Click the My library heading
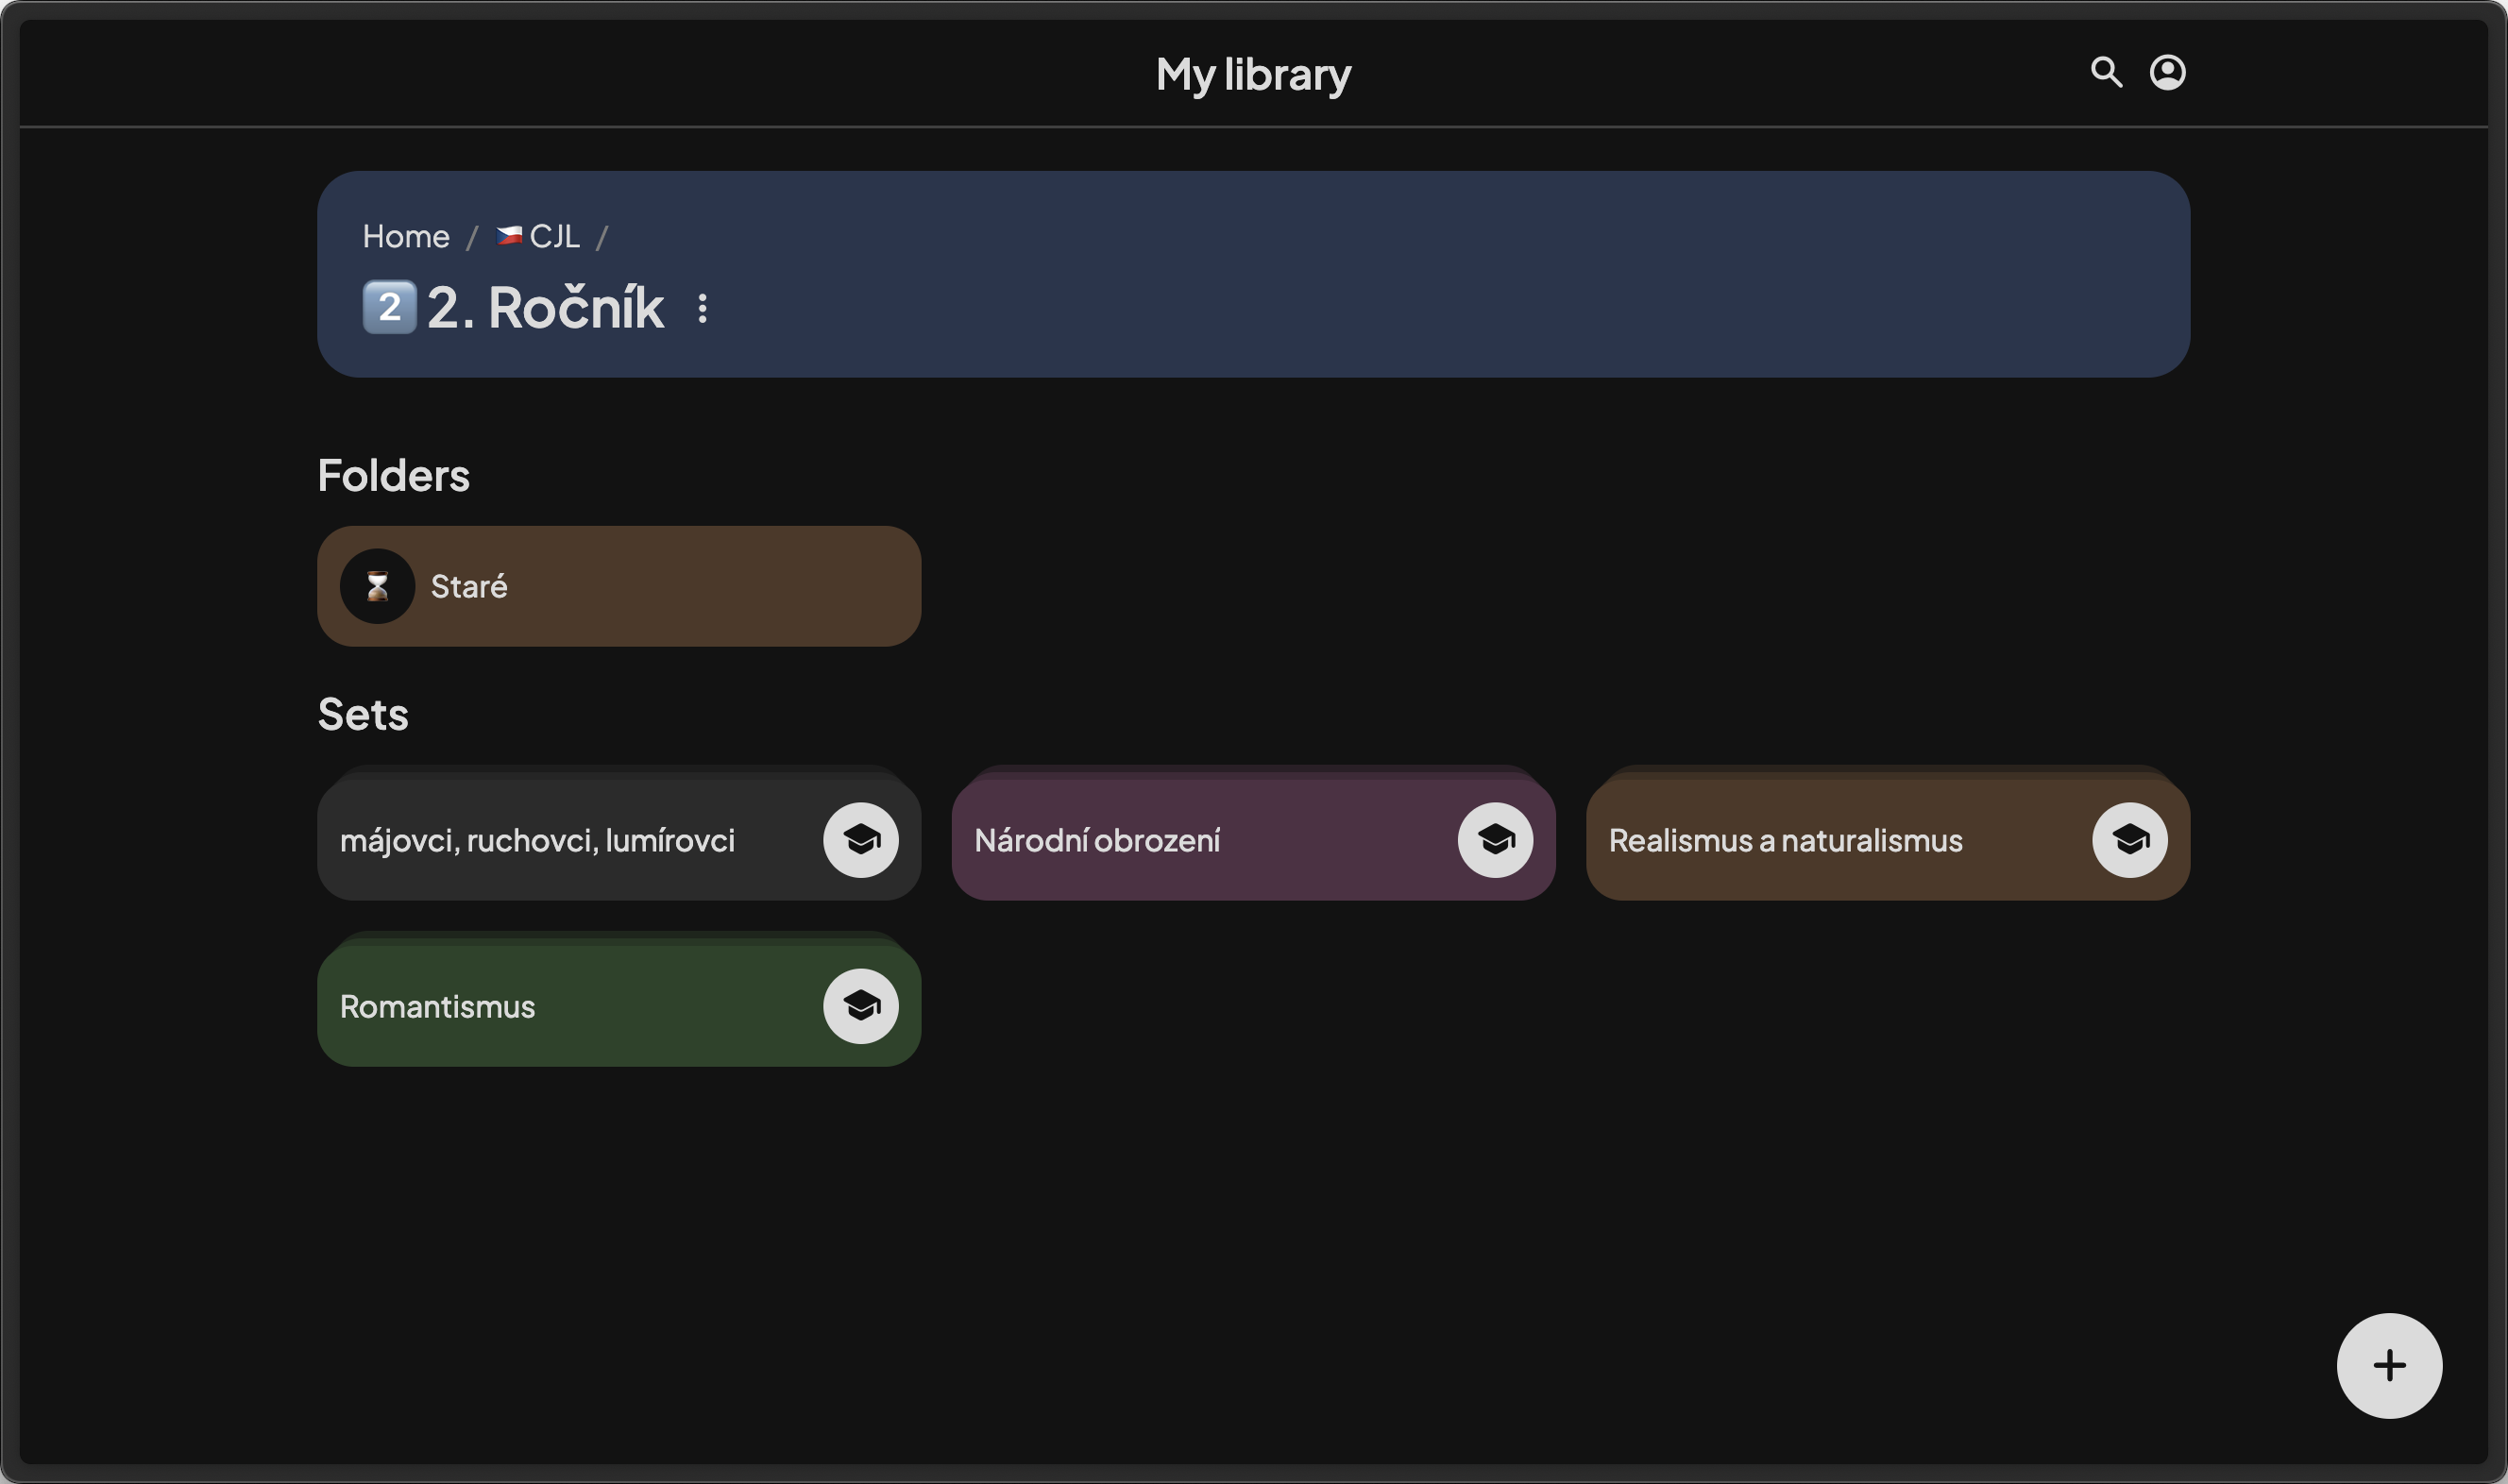The width and height of the screenshot is (2508, 1484). [1253, 74]
